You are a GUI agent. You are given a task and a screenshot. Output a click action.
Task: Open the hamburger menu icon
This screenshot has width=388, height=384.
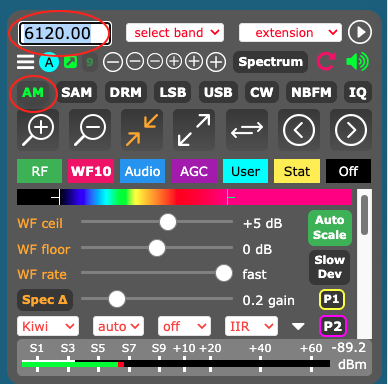[x=26, y=62]
